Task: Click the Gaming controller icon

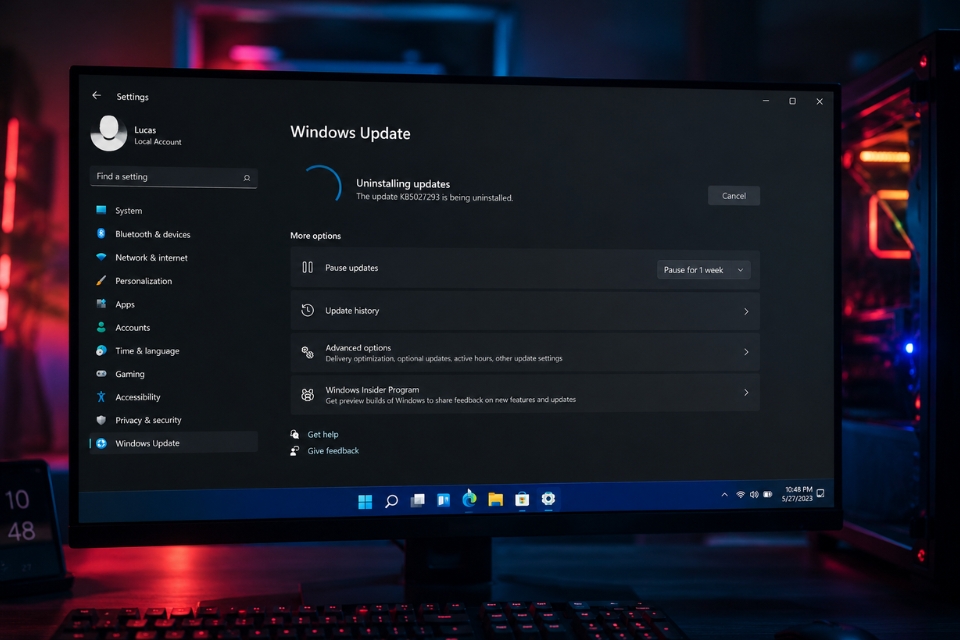Action: pyautogui.click(x=102, y=374)
